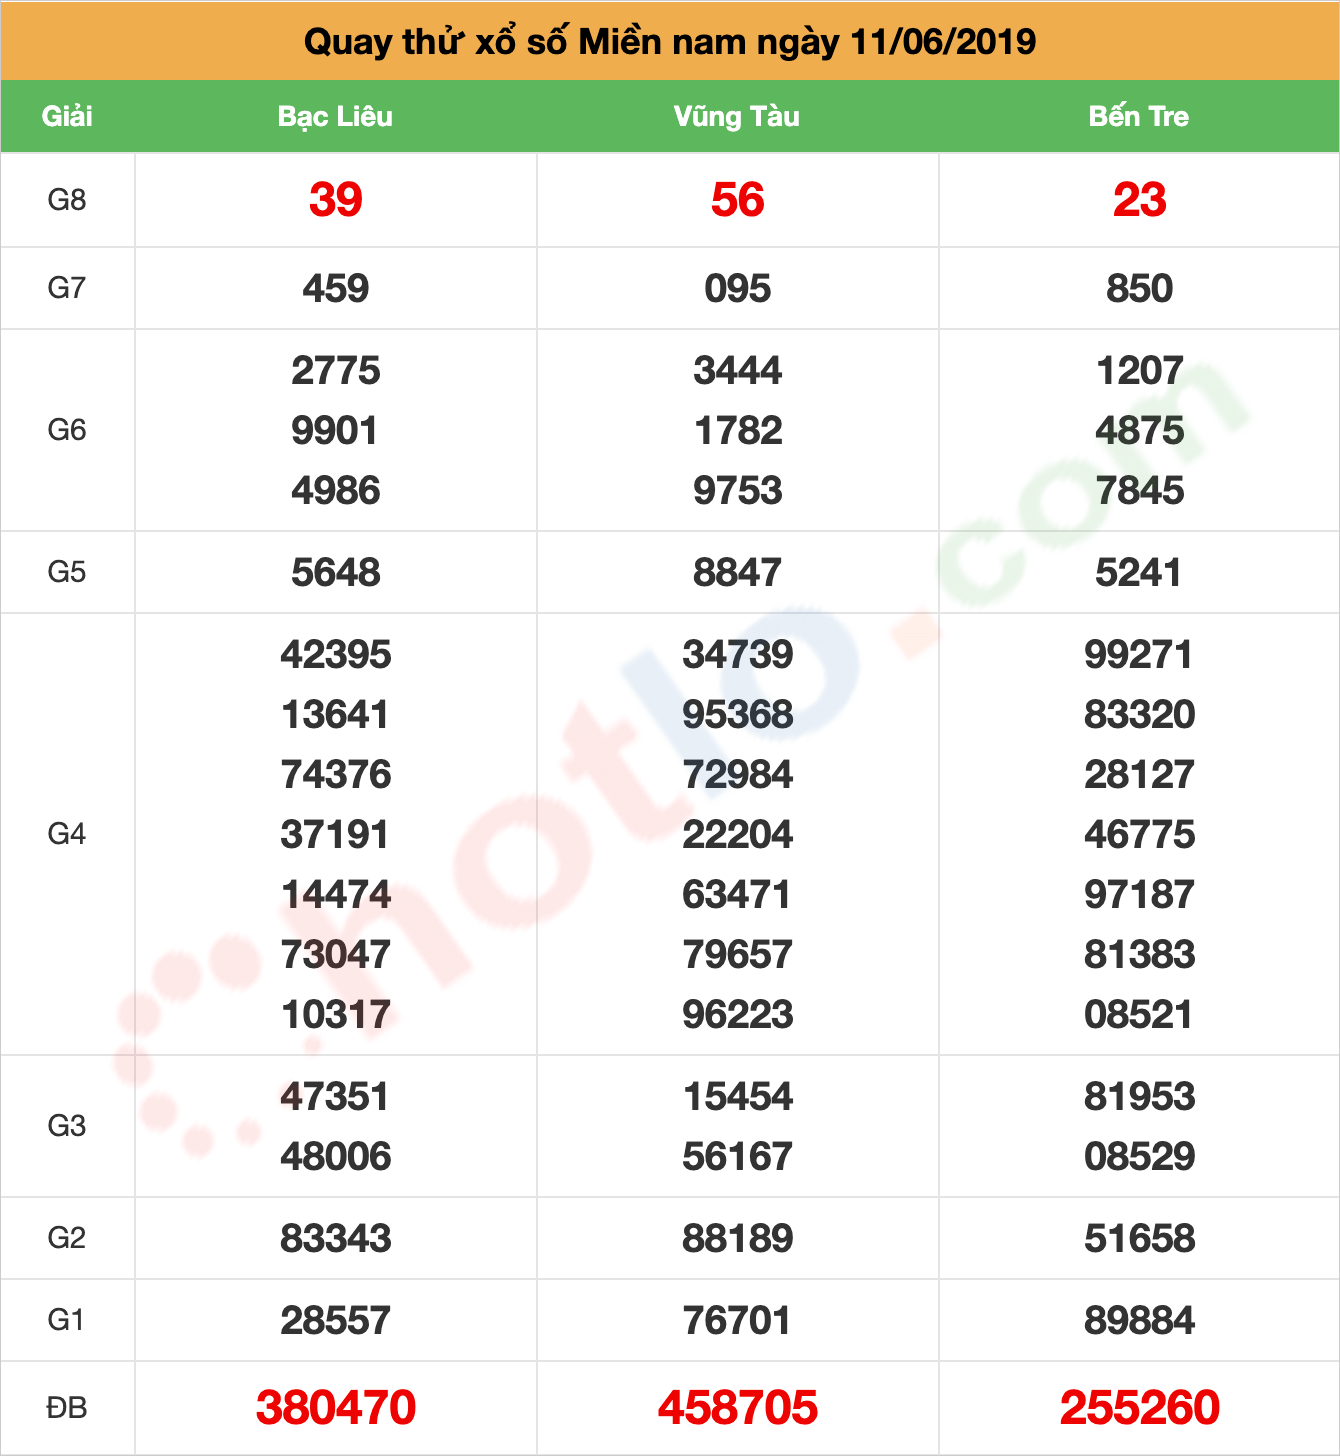Select G4 number 81383
This screenshot has height=1456, width=1340.
pyautogui.click(x=1140, y=955)
